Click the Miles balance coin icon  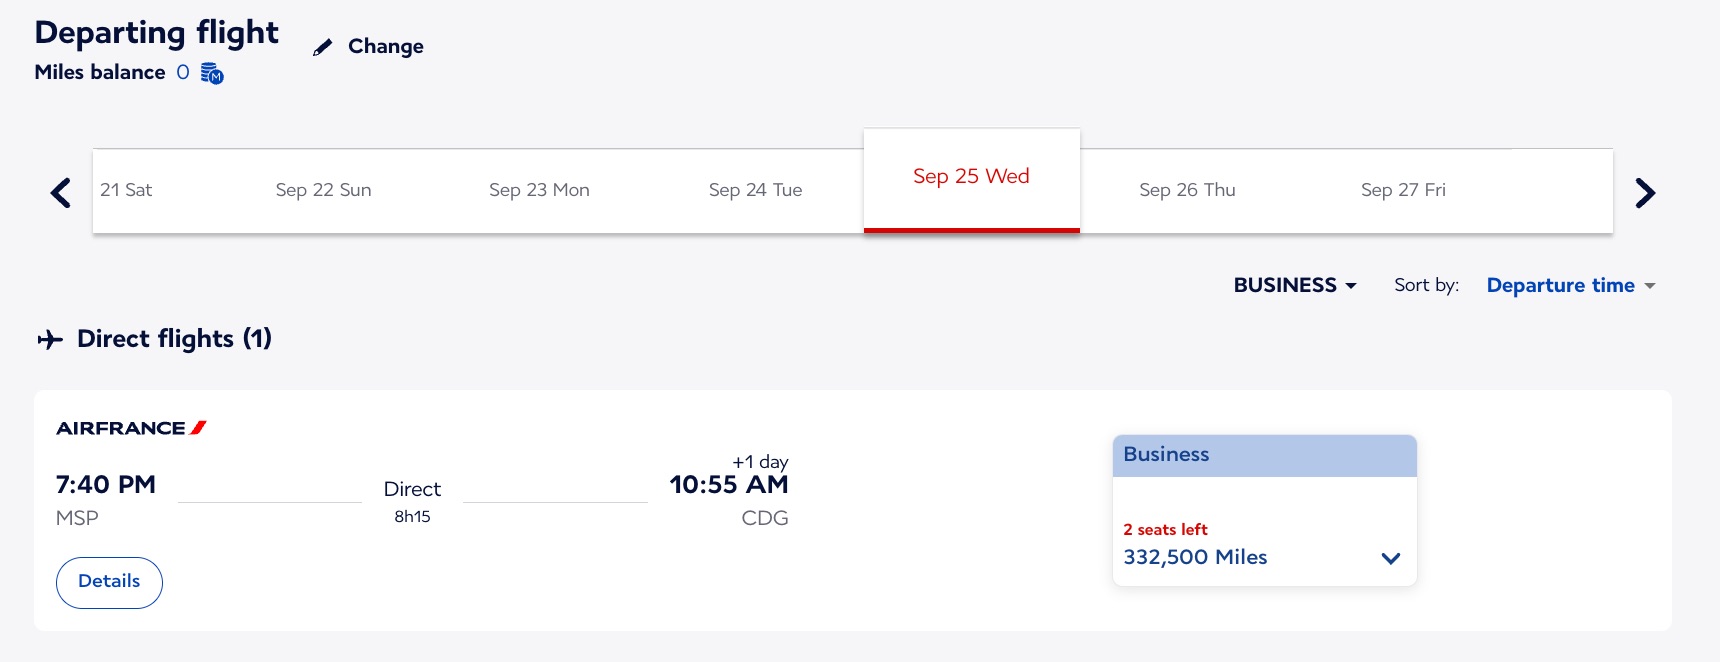(x=211, y=73)
